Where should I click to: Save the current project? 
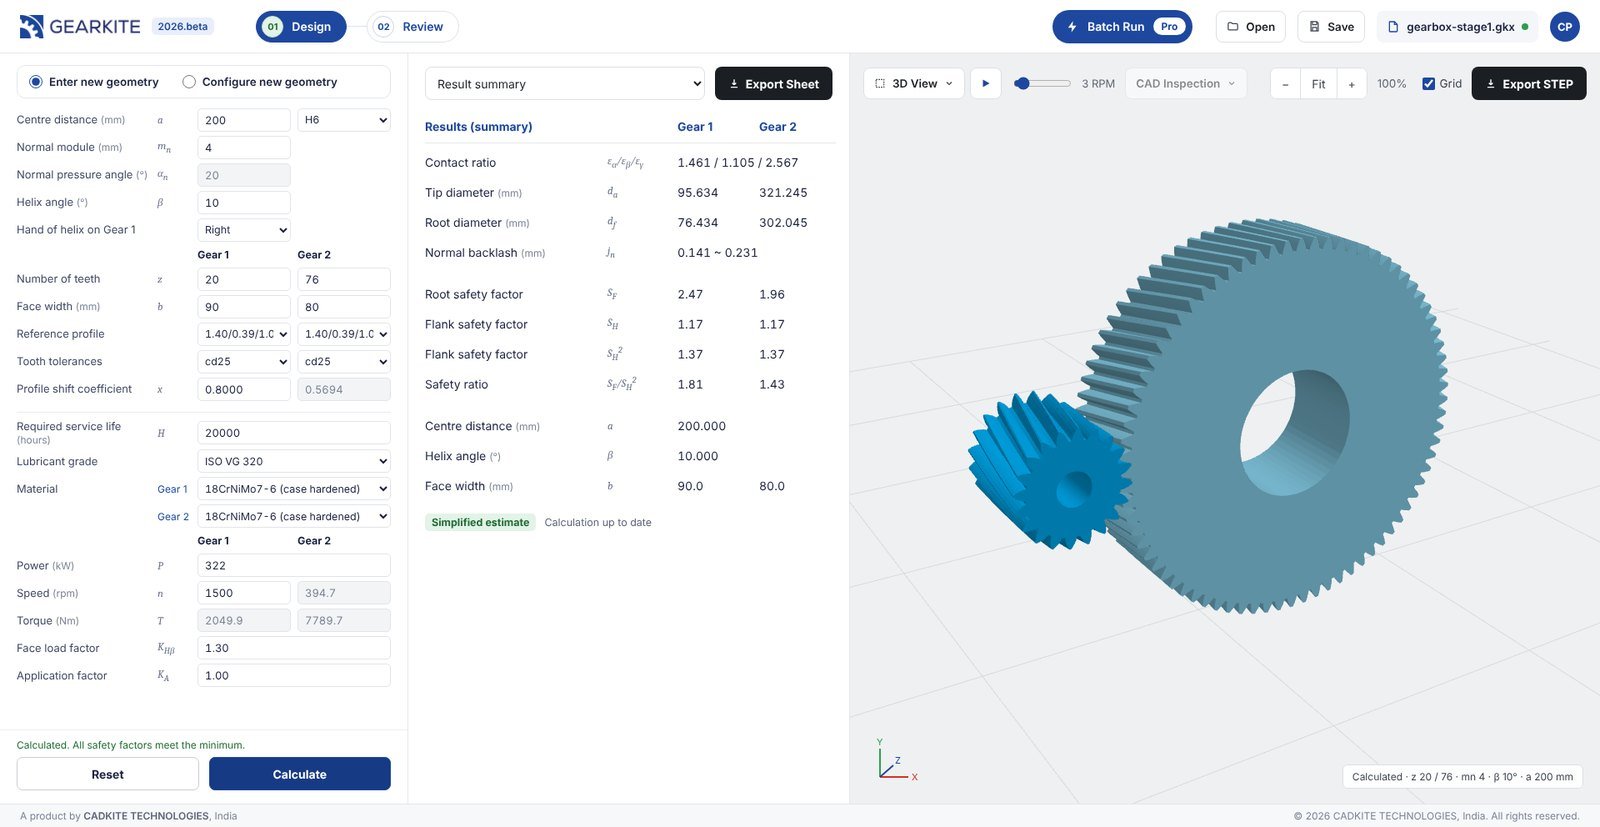tap(1331, 27)
